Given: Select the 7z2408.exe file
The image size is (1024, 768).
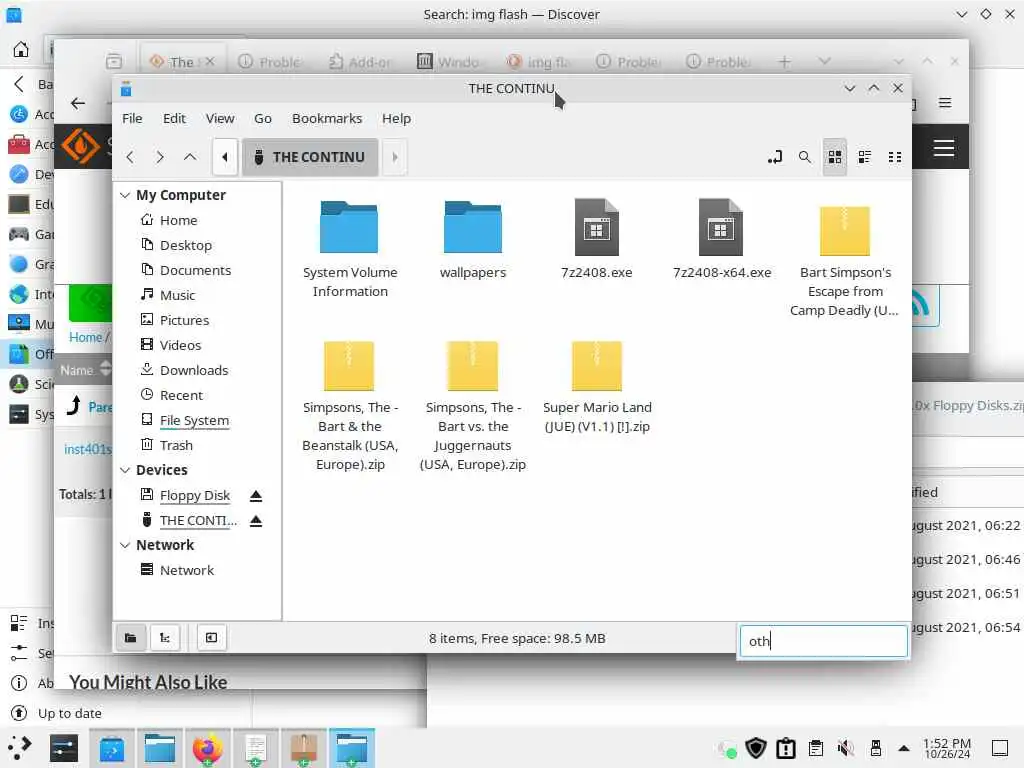Looking at the screenshot, I should coord(596,240).
